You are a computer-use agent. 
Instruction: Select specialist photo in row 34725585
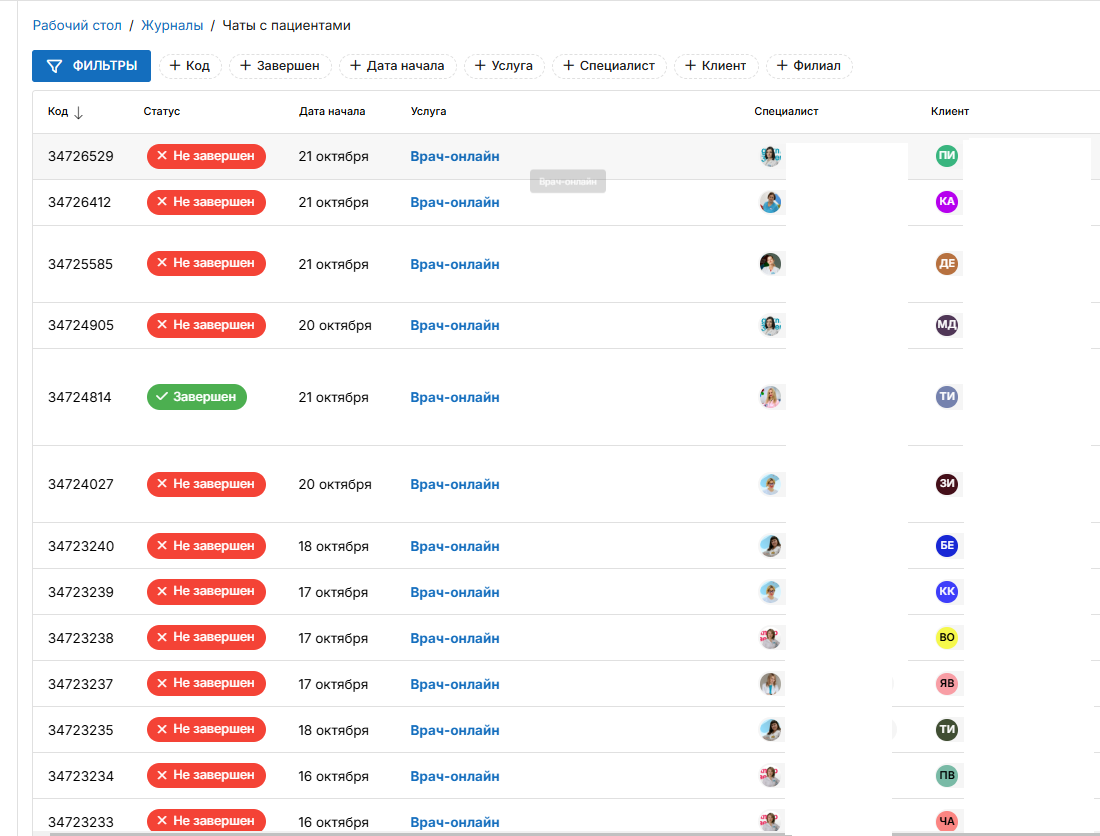[x=770, y=264]
